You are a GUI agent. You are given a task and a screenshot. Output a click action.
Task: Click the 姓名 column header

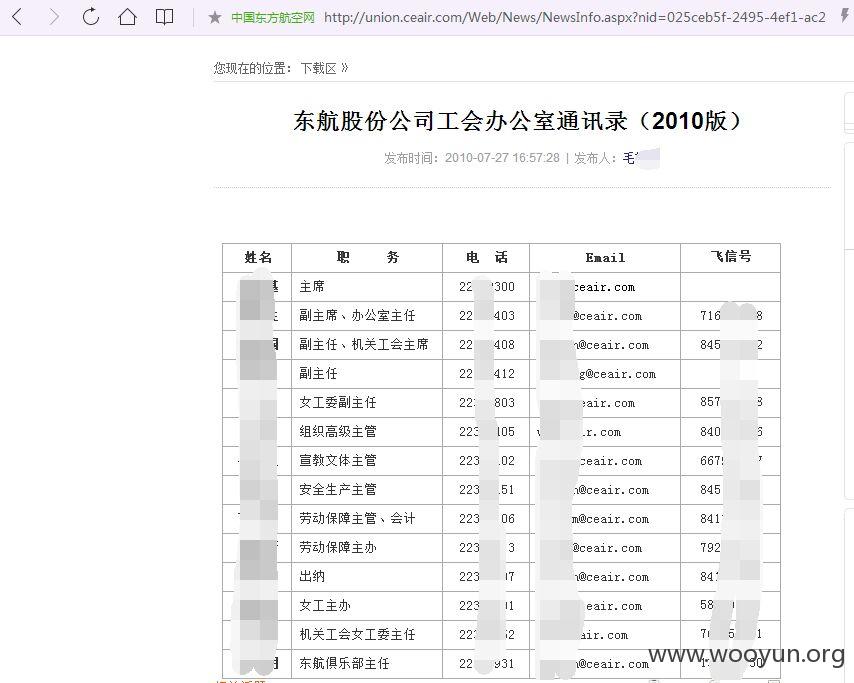coord(258,258)
